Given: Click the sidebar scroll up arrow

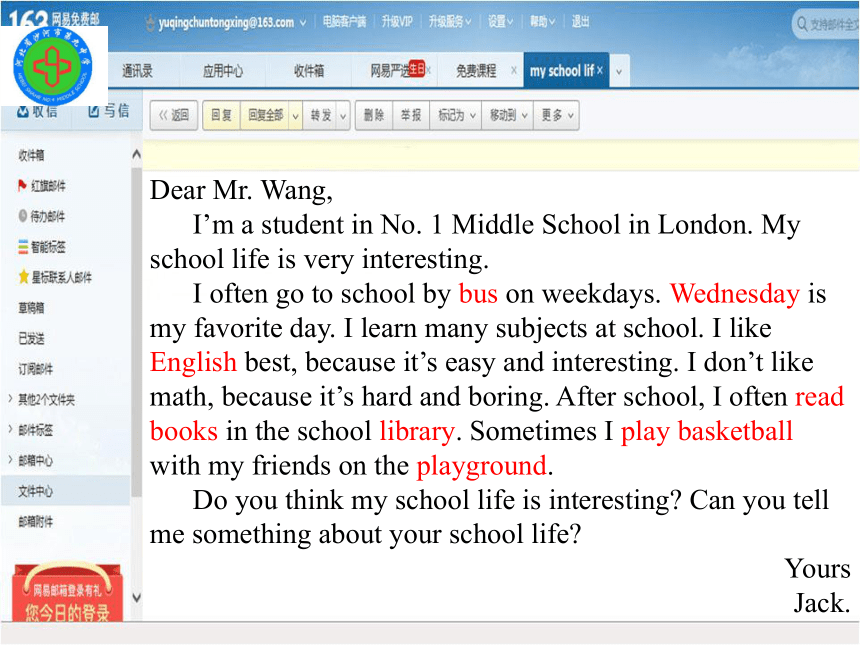Looking at the screenshot, I should click(137, 155).
